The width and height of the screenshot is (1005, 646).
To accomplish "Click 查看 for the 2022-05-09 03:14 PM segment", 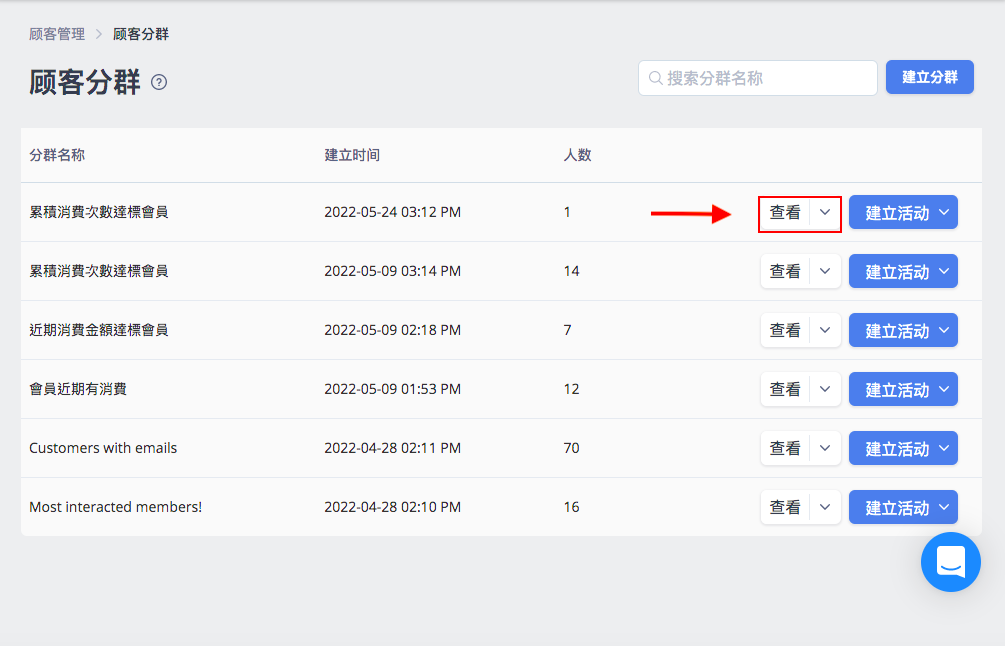I will tap(785, 271).
